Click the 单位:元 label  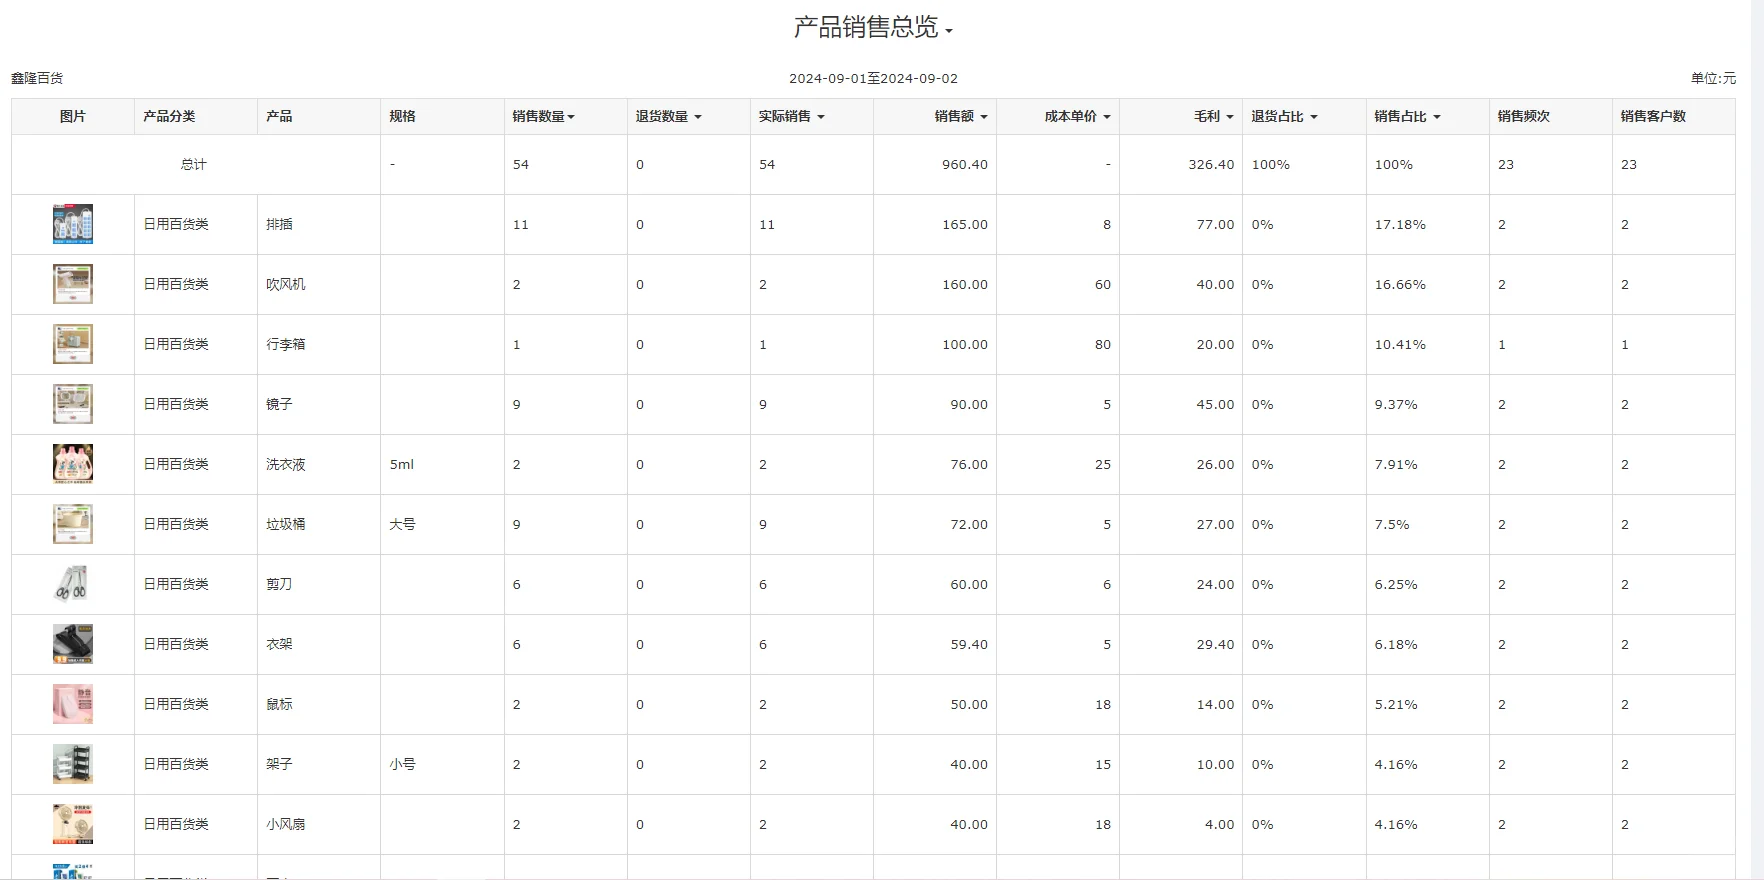(x=1713, y=78)
